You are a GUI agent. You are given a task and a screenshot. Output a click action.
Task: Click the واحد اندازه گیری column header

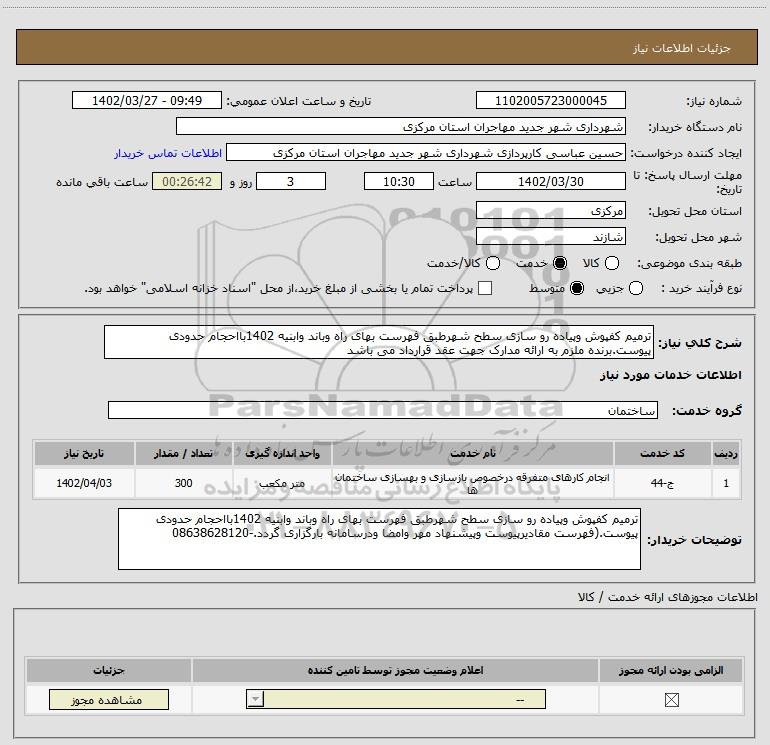[282, 453]
